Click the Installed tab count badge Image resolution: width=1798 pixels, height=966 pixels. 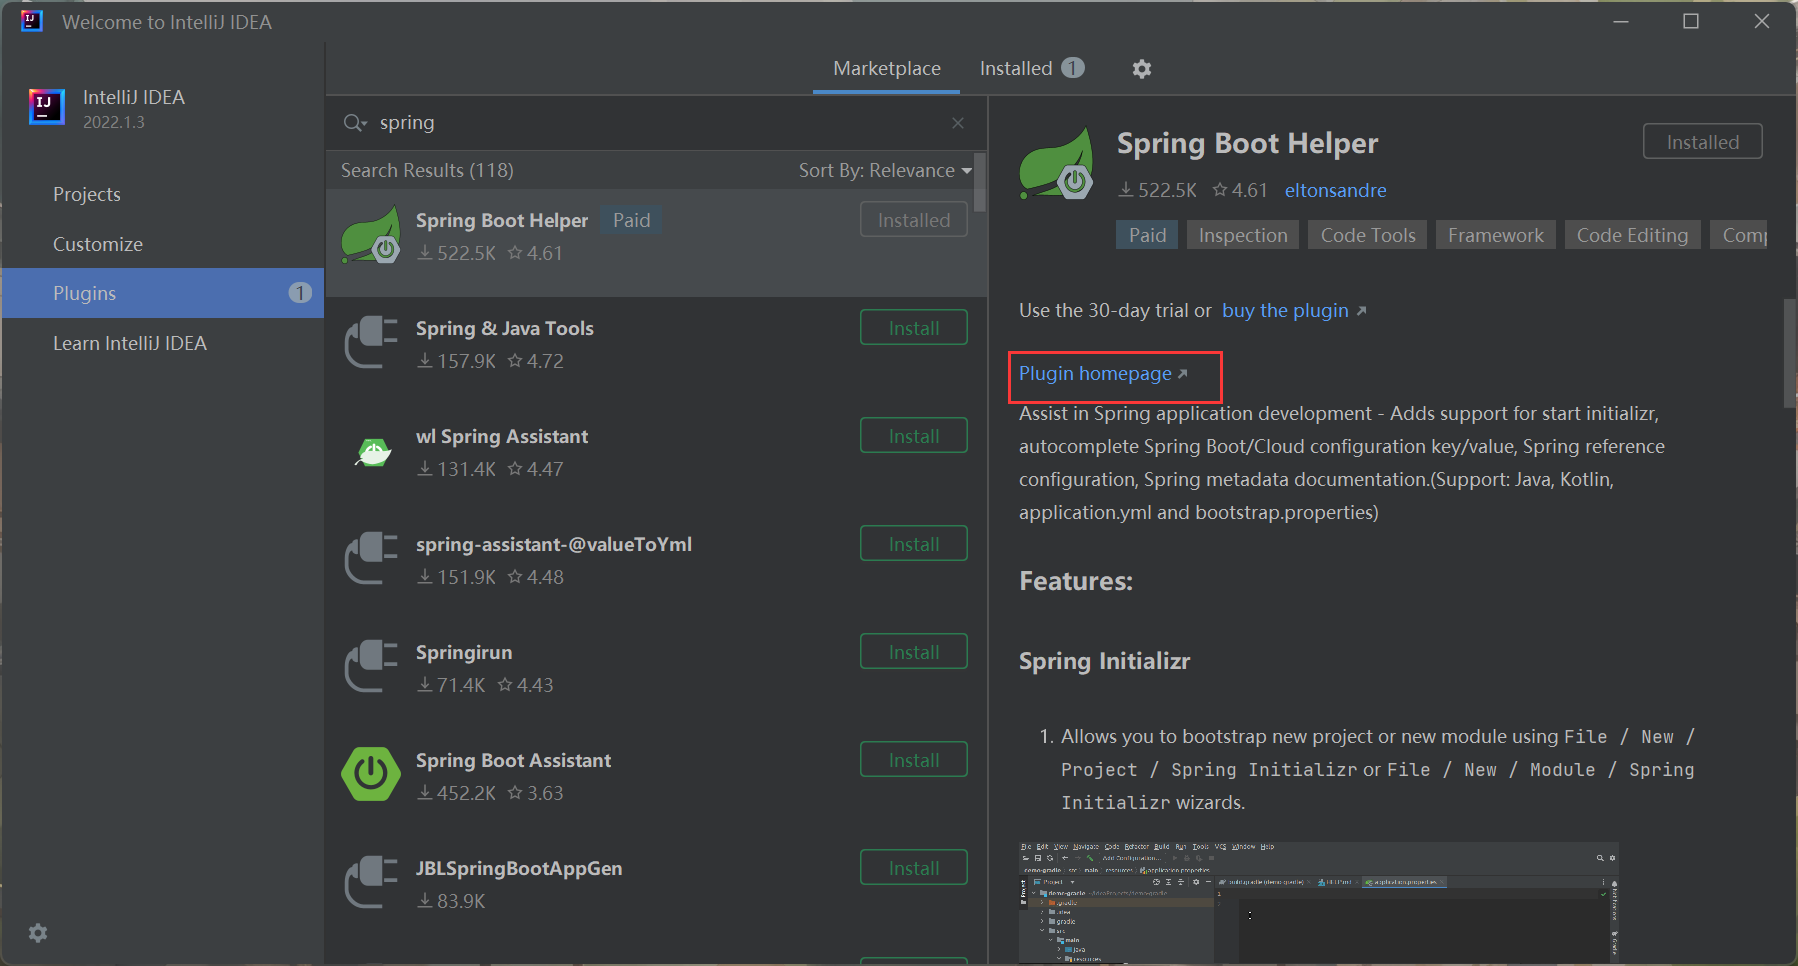[1073, 68]
